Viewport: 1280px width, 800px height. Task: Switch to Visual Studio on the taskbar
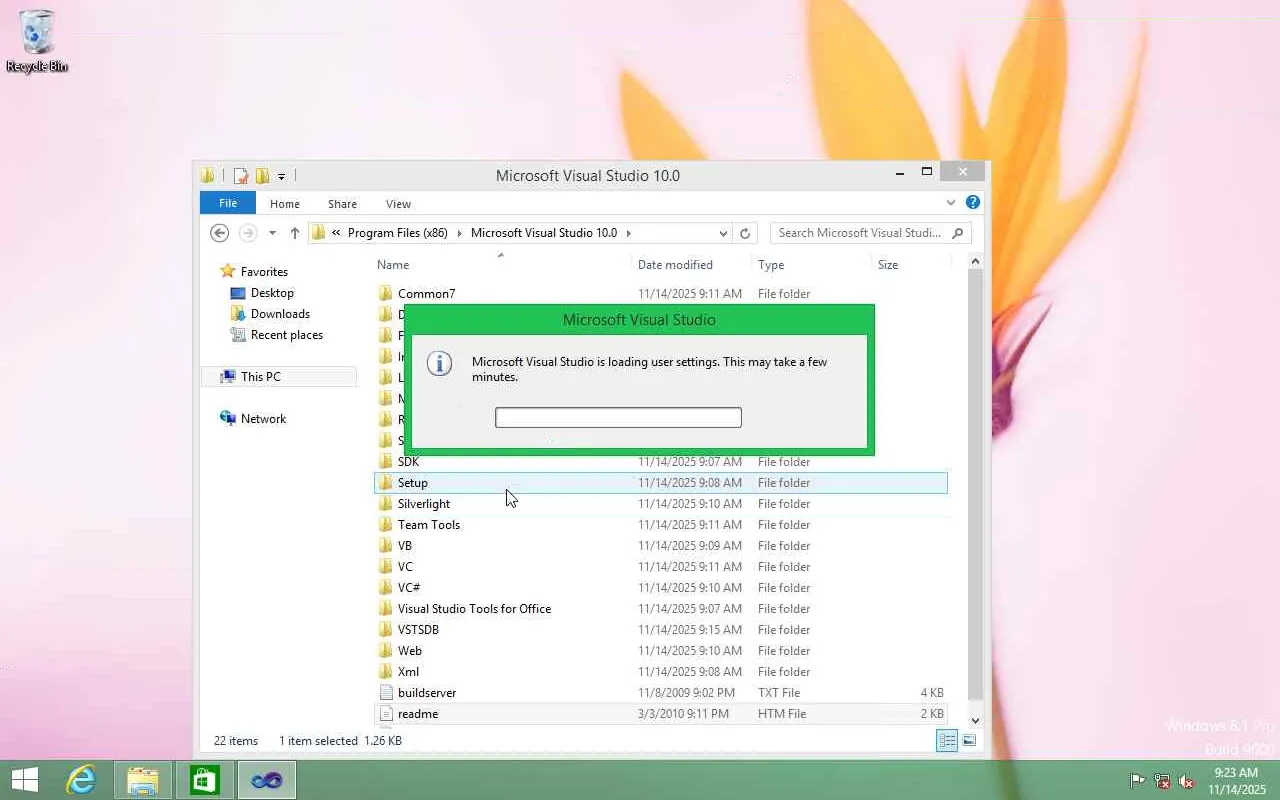[x=266, y=780]
